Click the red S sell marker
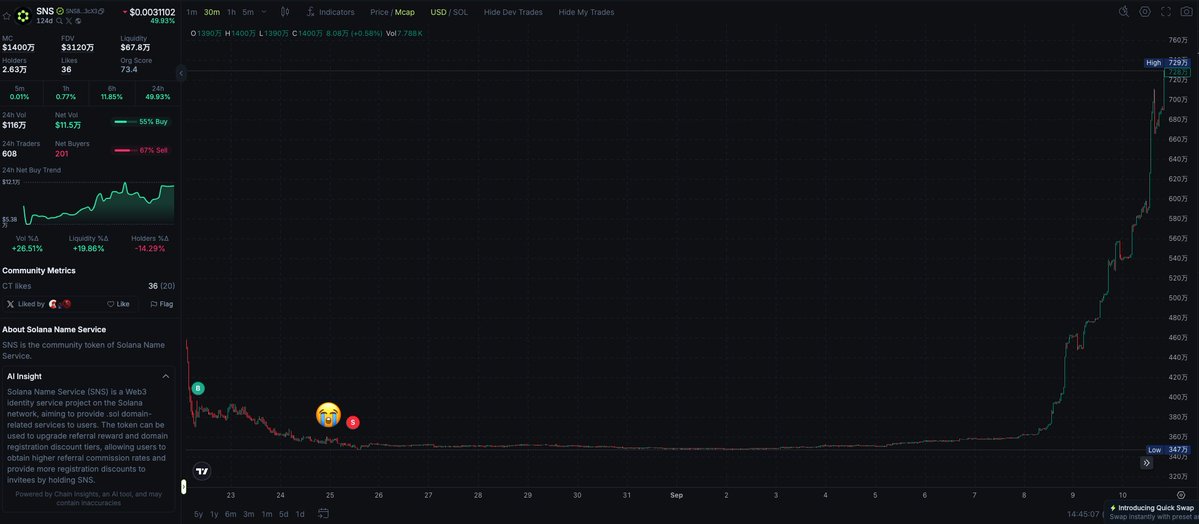 pyautogui.click(x=353, y=422)
